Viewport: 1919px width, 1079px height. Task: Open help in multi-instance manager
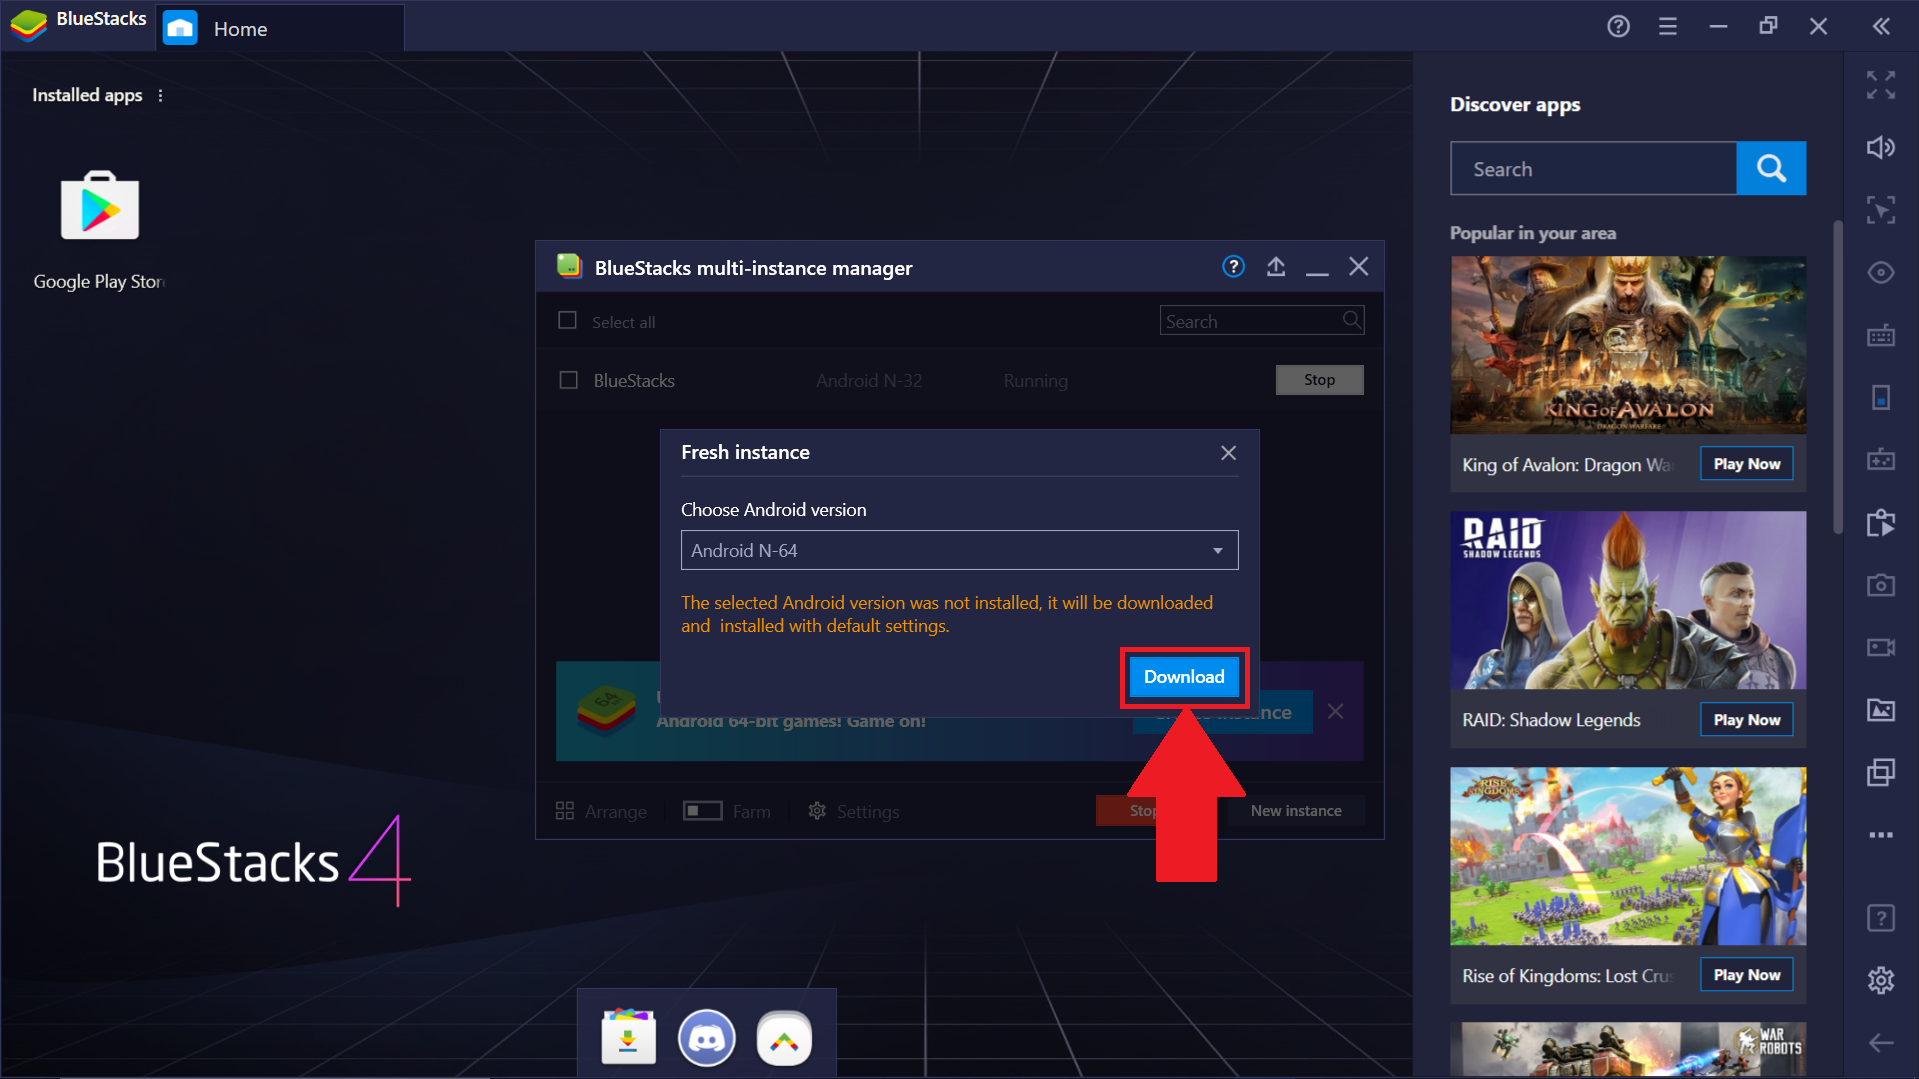coord(1233,266)
